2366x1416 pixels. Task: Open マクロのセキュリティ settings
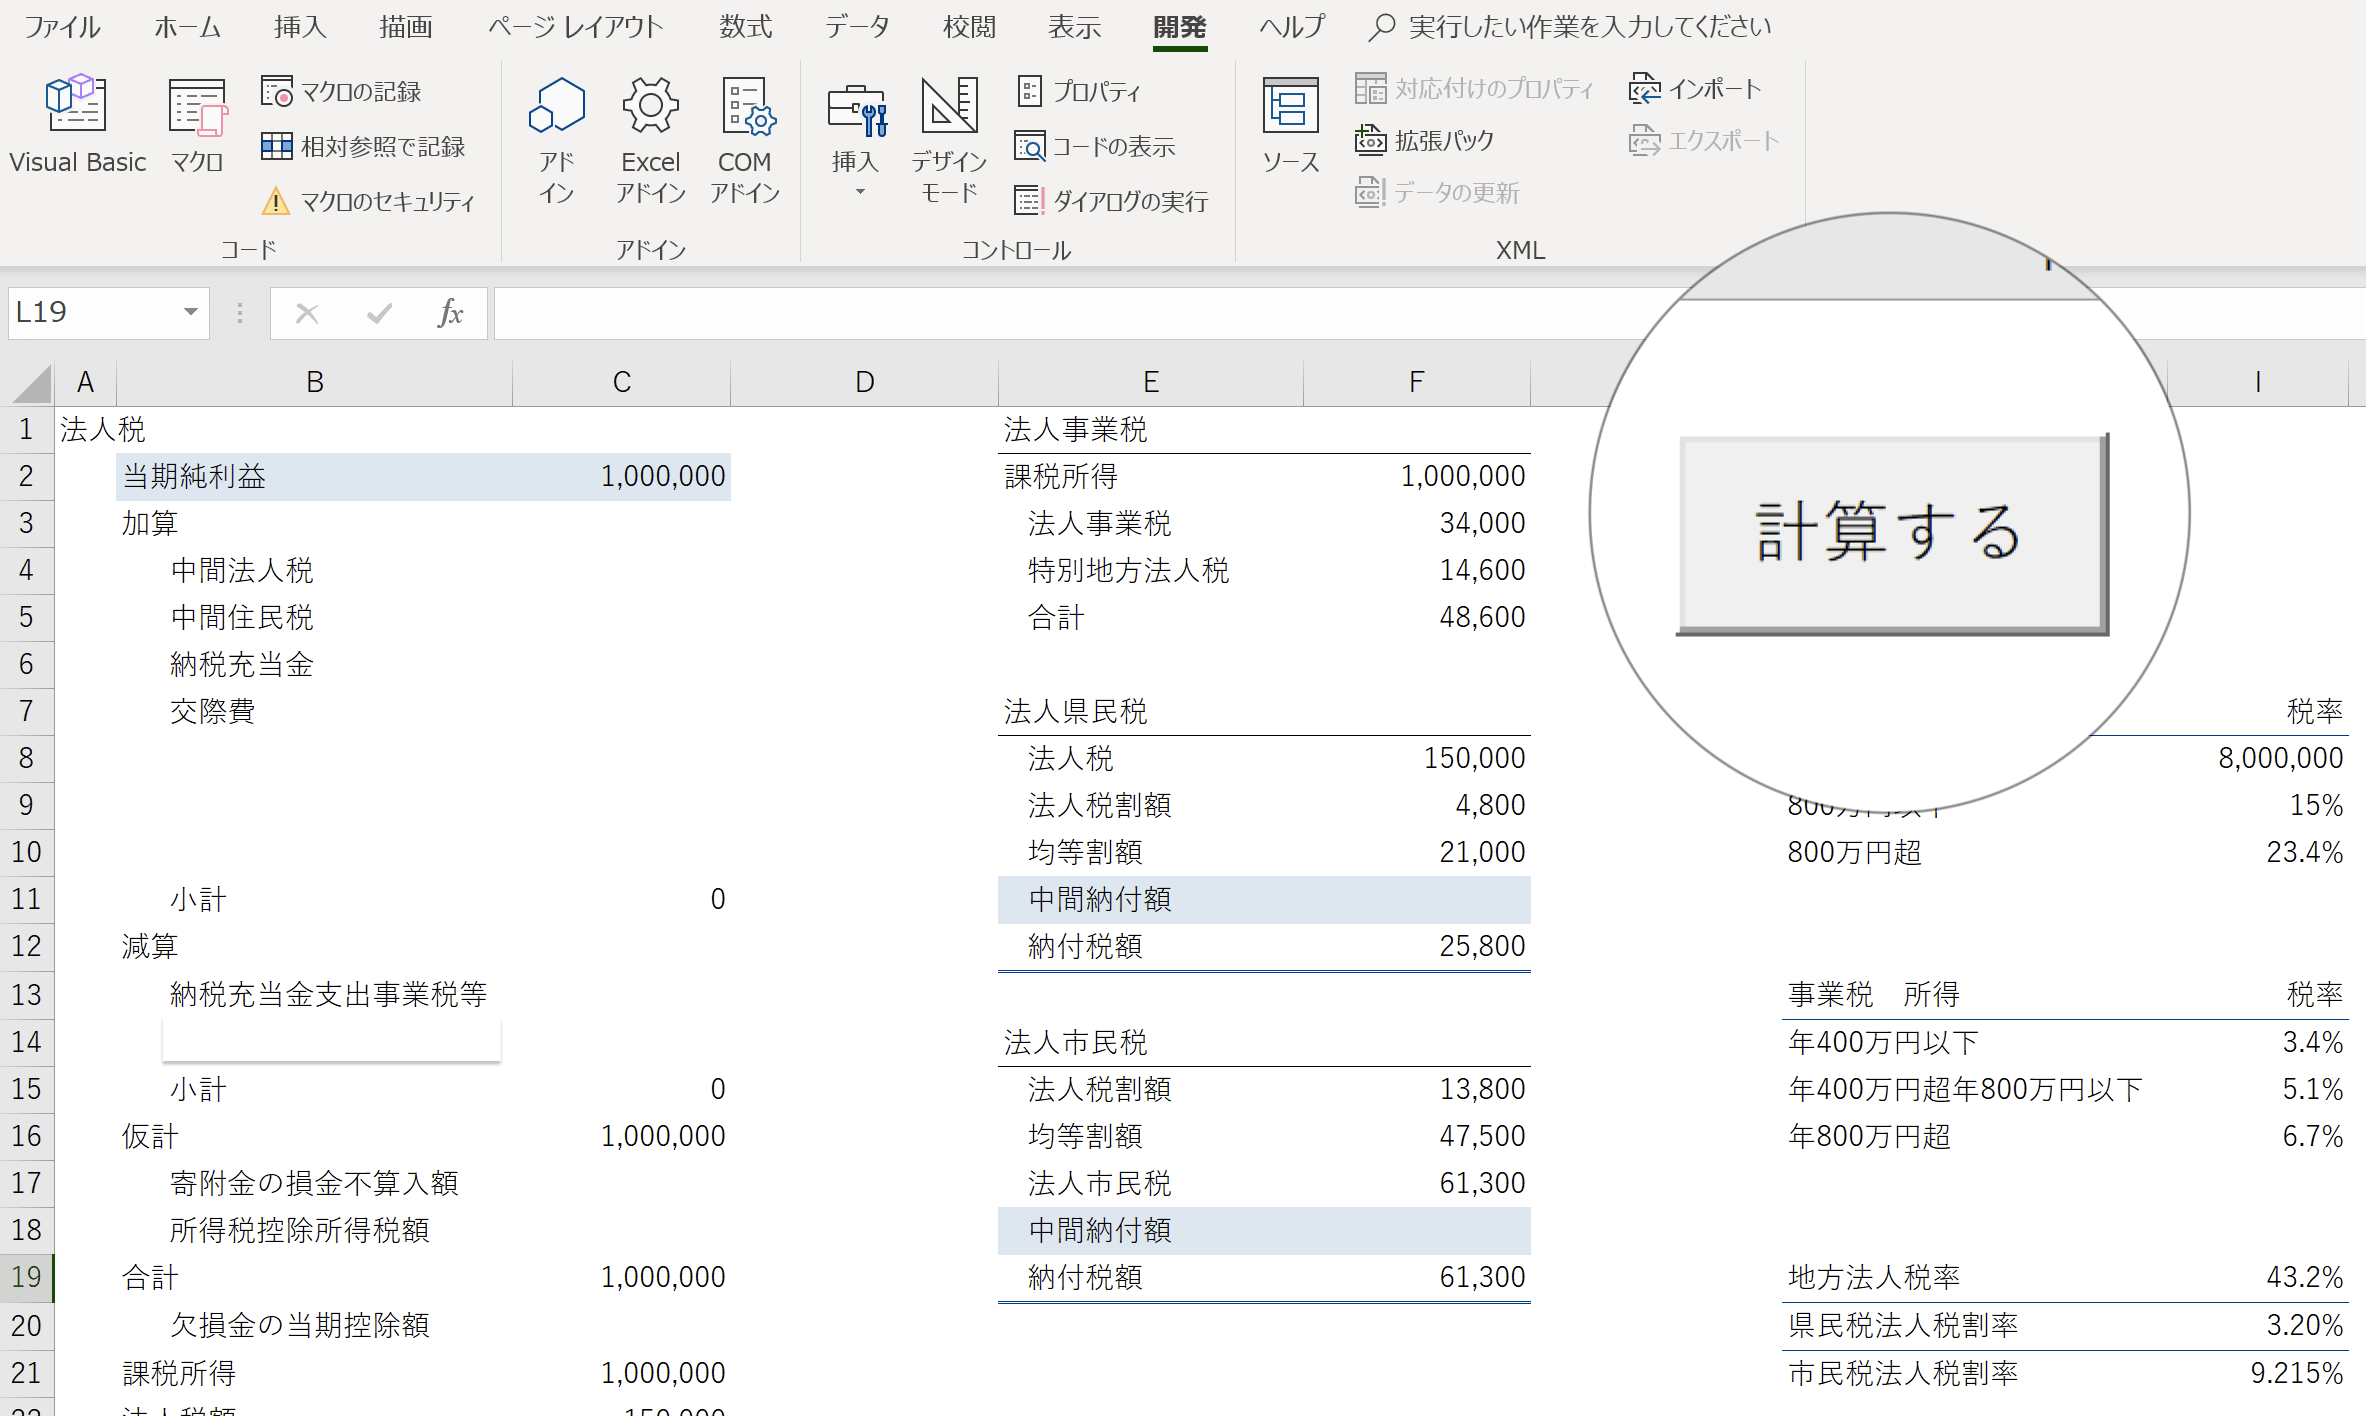point(368,202)
